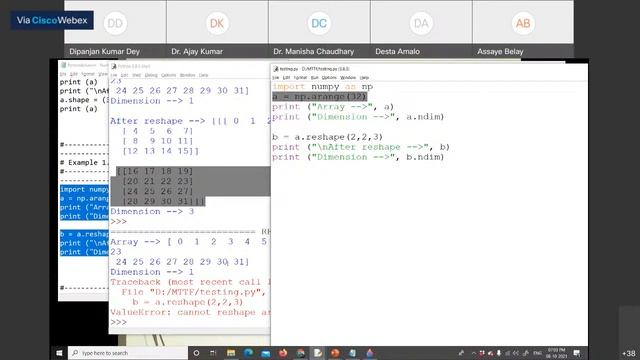Viewport: 640px width, 360px height.
Task: Select Dr. Manisha Chaudhary participant tile
Action: [x=319, y=29]
